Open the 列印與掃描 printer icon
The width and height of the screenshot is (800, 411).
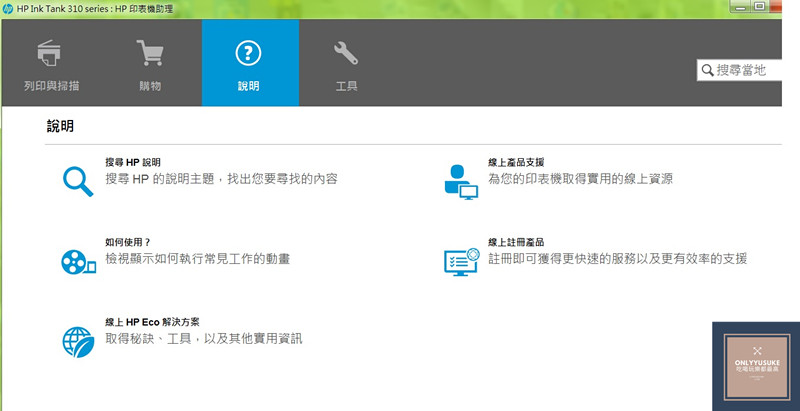(49, 53)
